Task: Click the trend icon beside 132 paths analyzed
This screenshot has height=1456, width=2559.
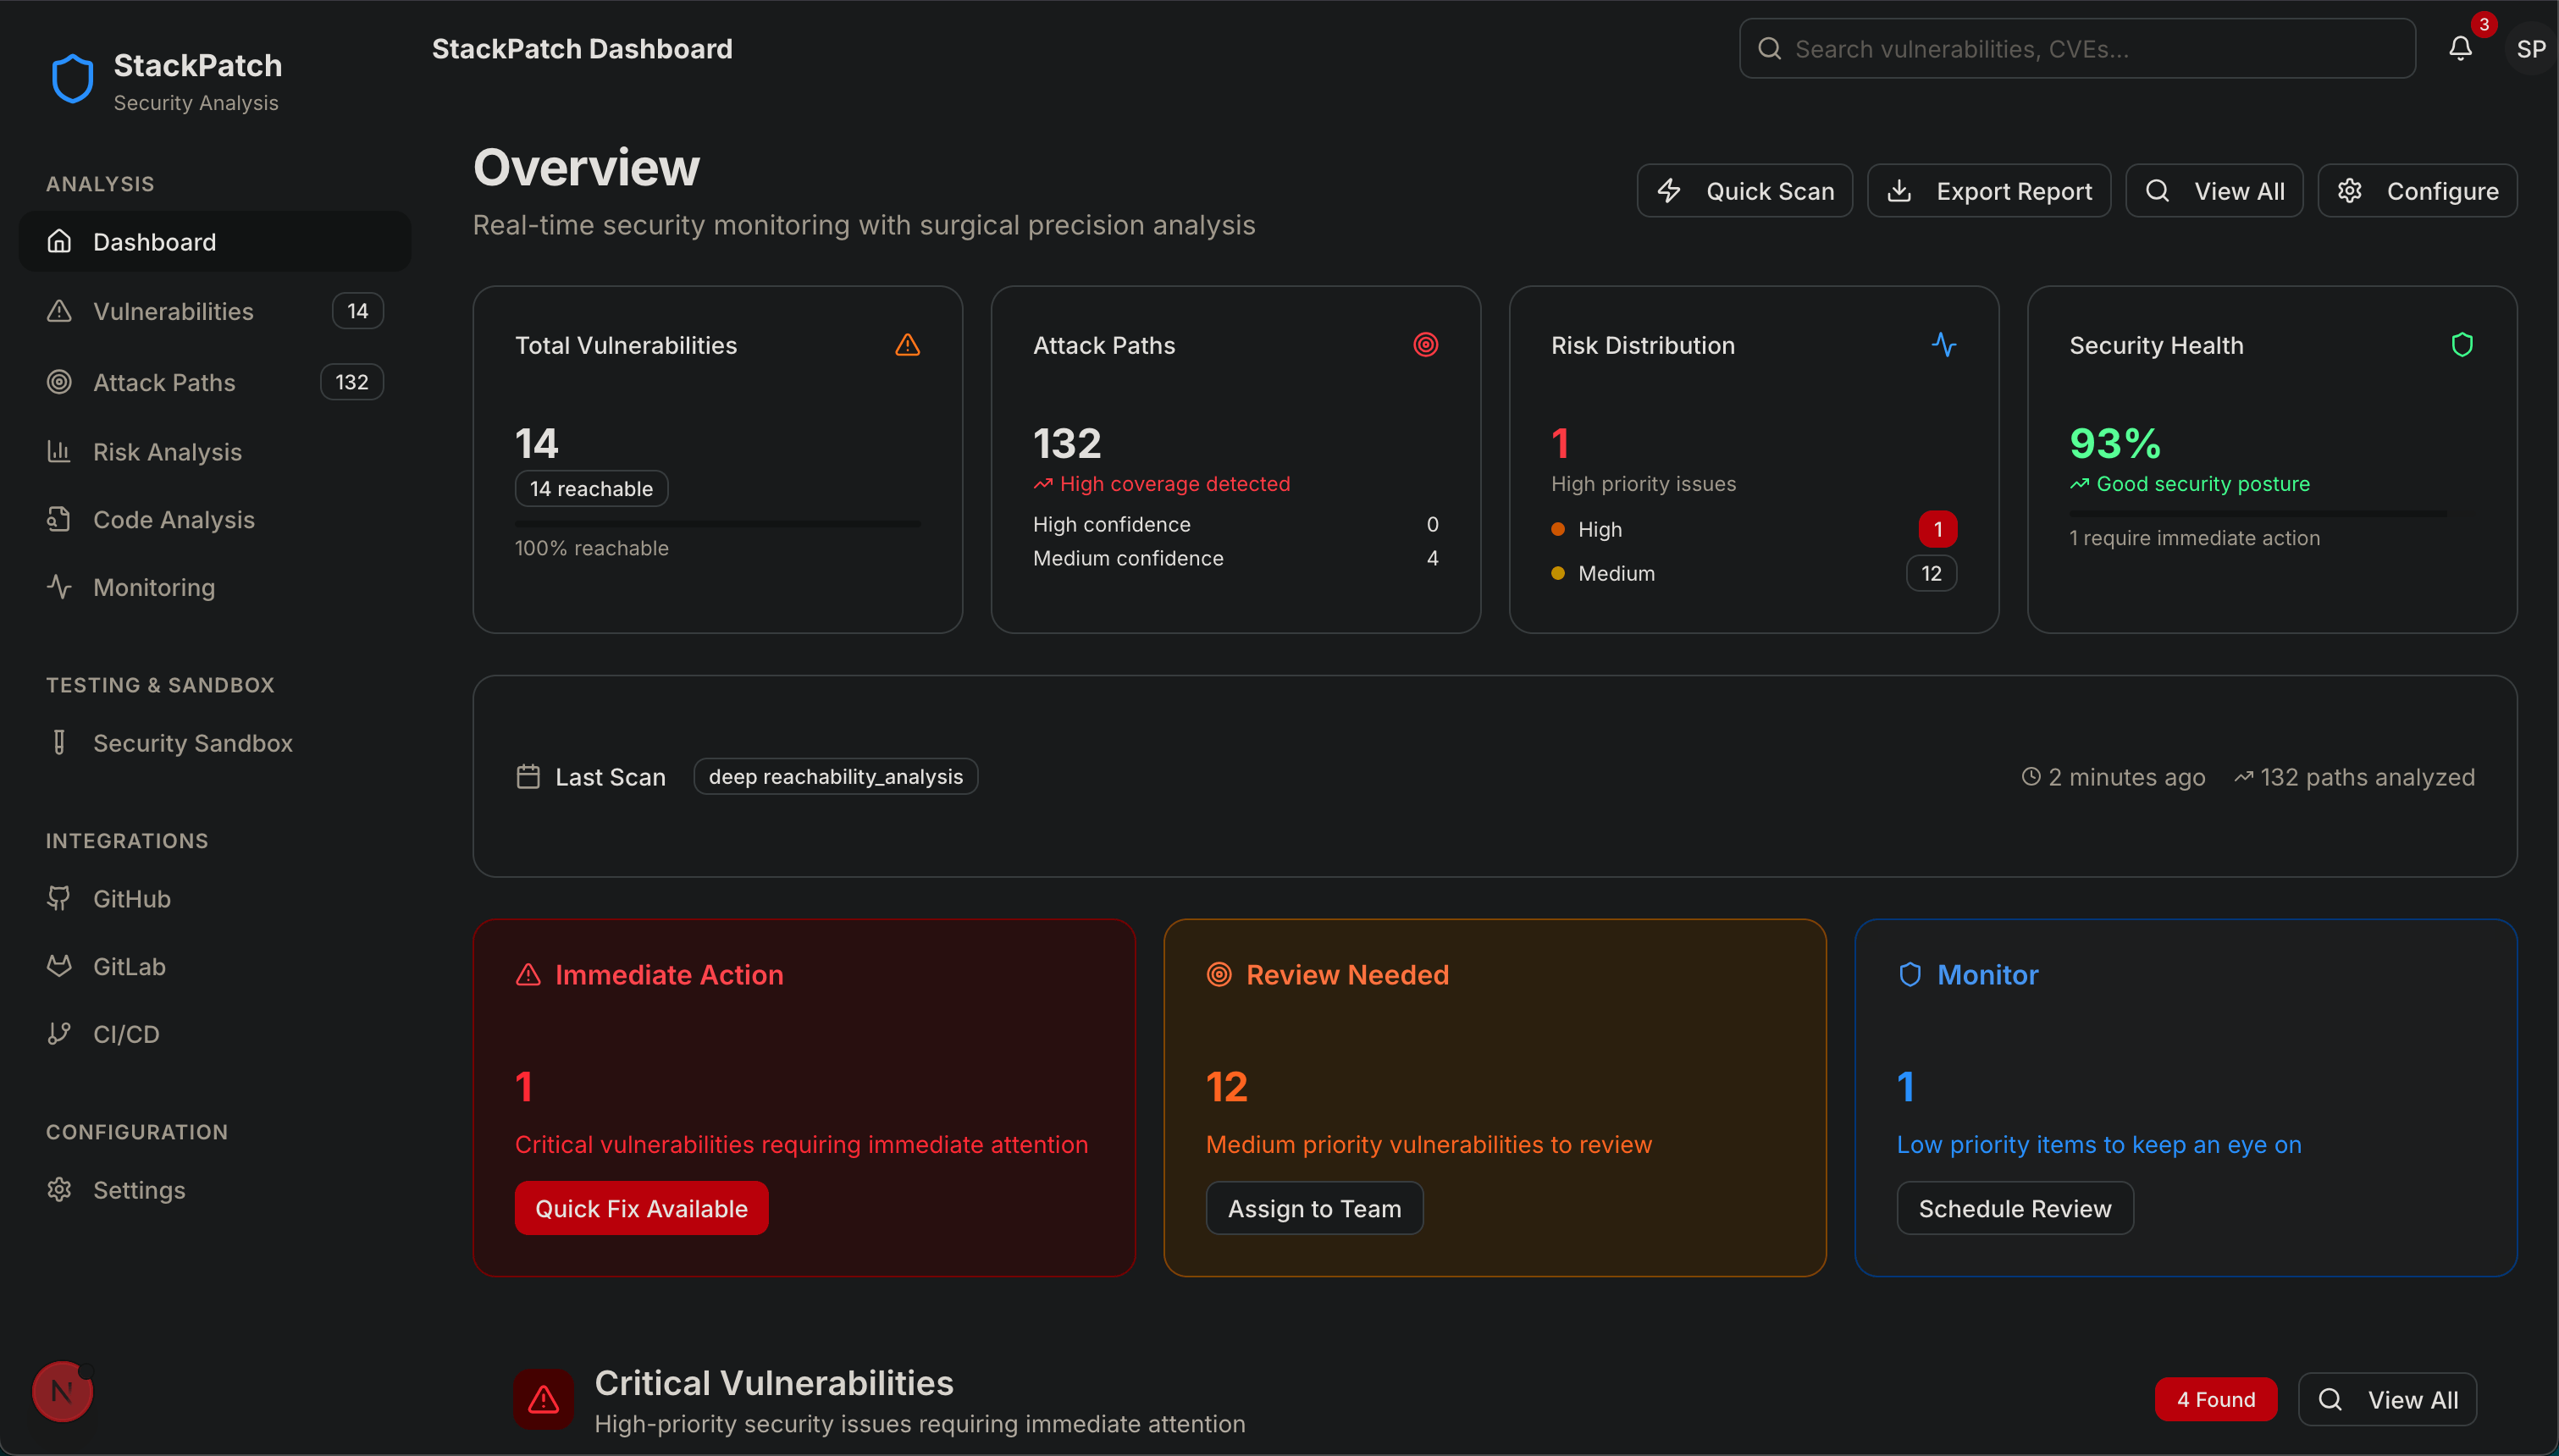Action: (x=2243, y=777)
